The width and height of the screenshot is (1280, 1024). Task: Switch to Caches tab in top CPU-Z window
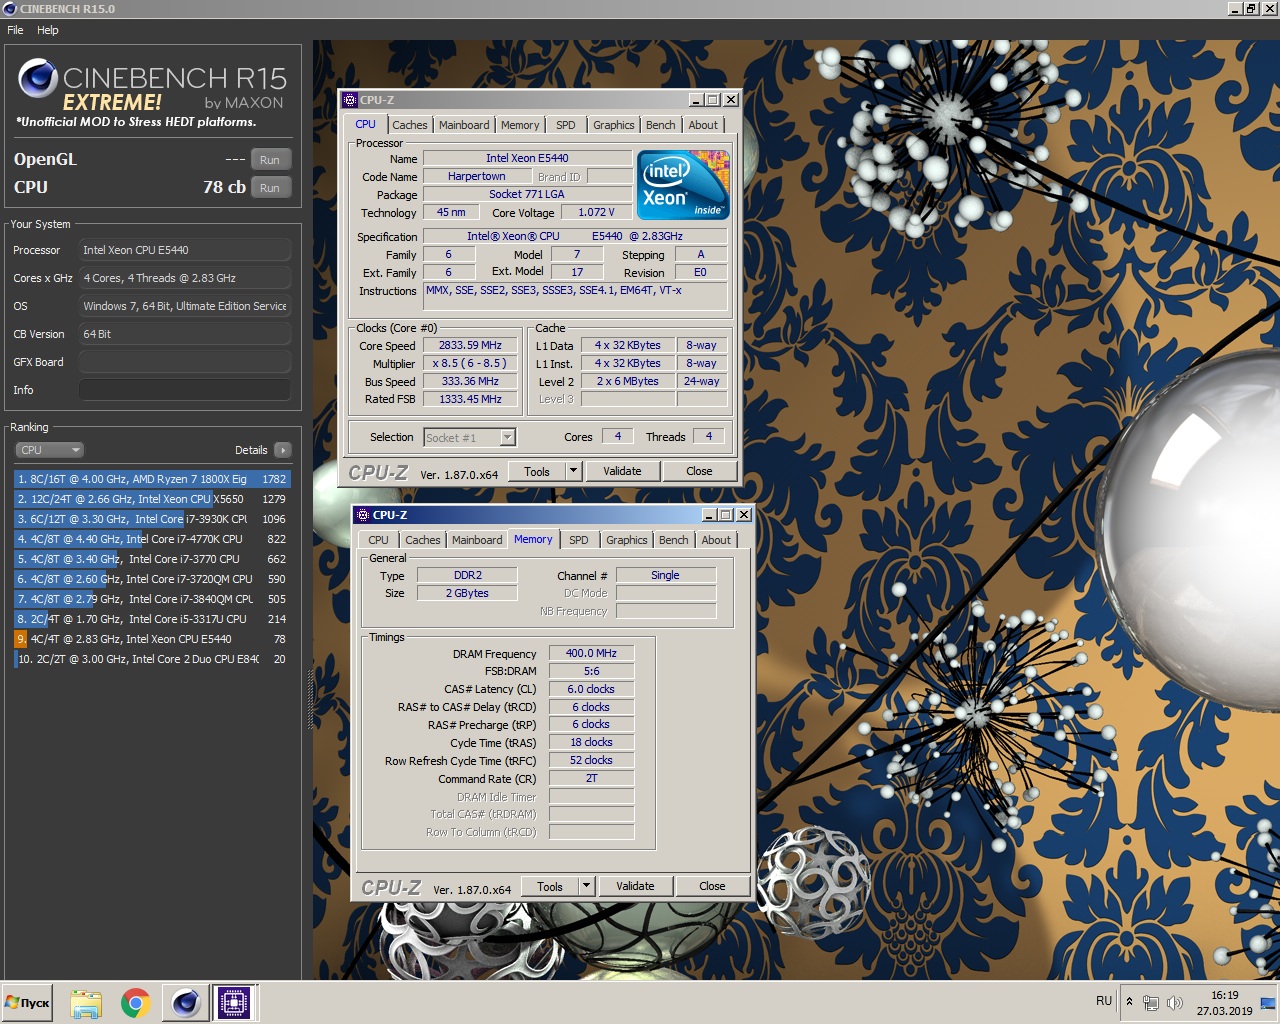409,125
